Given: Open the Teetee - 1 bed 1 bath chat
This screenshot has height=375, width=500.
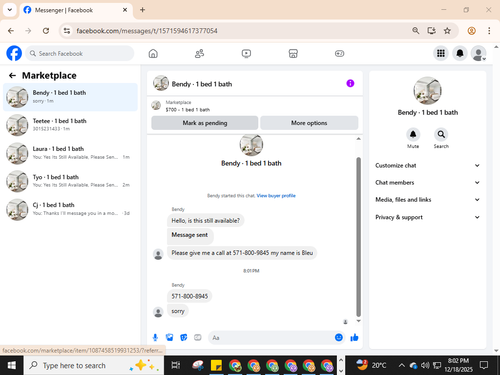Looking at the screenshot, I should (x=70, y=125).
